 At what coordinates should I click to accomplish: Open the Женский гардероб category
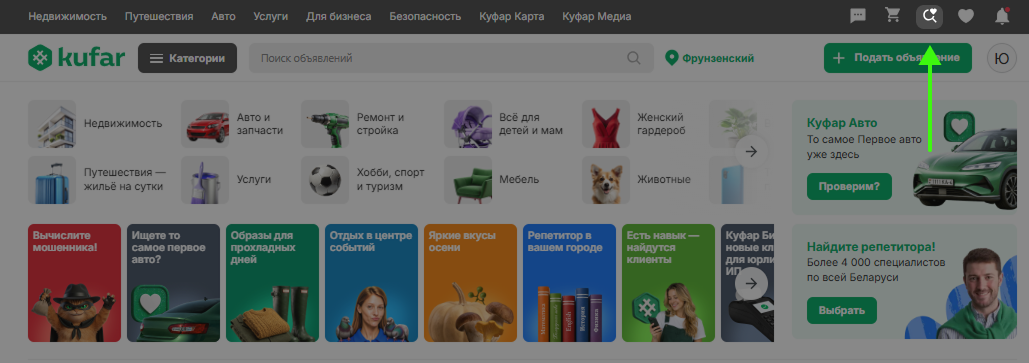click(635, 123)
